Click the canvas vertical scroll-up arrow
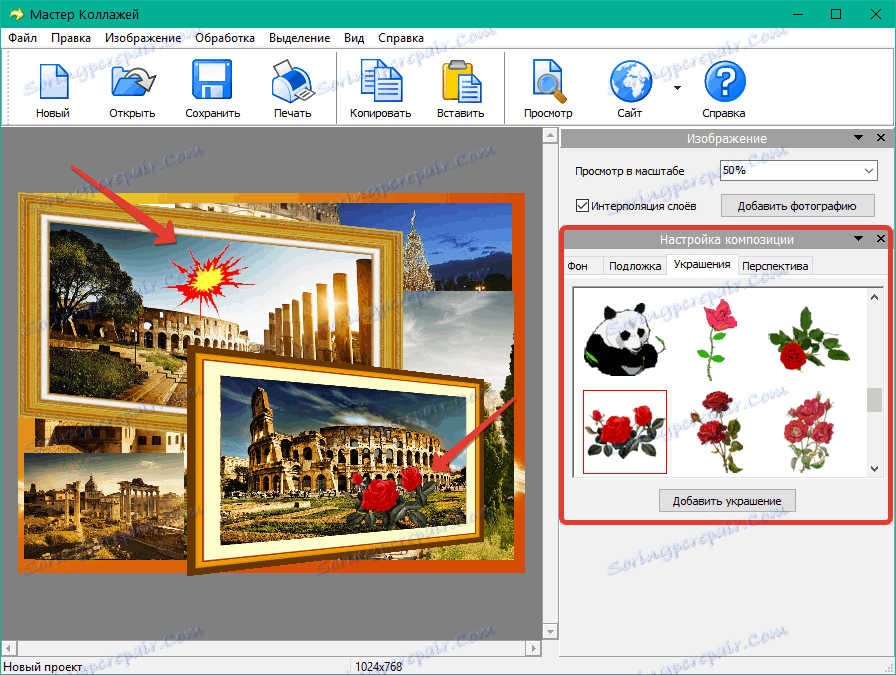This screenshot has width=896, height=675. tap(550, 135)
